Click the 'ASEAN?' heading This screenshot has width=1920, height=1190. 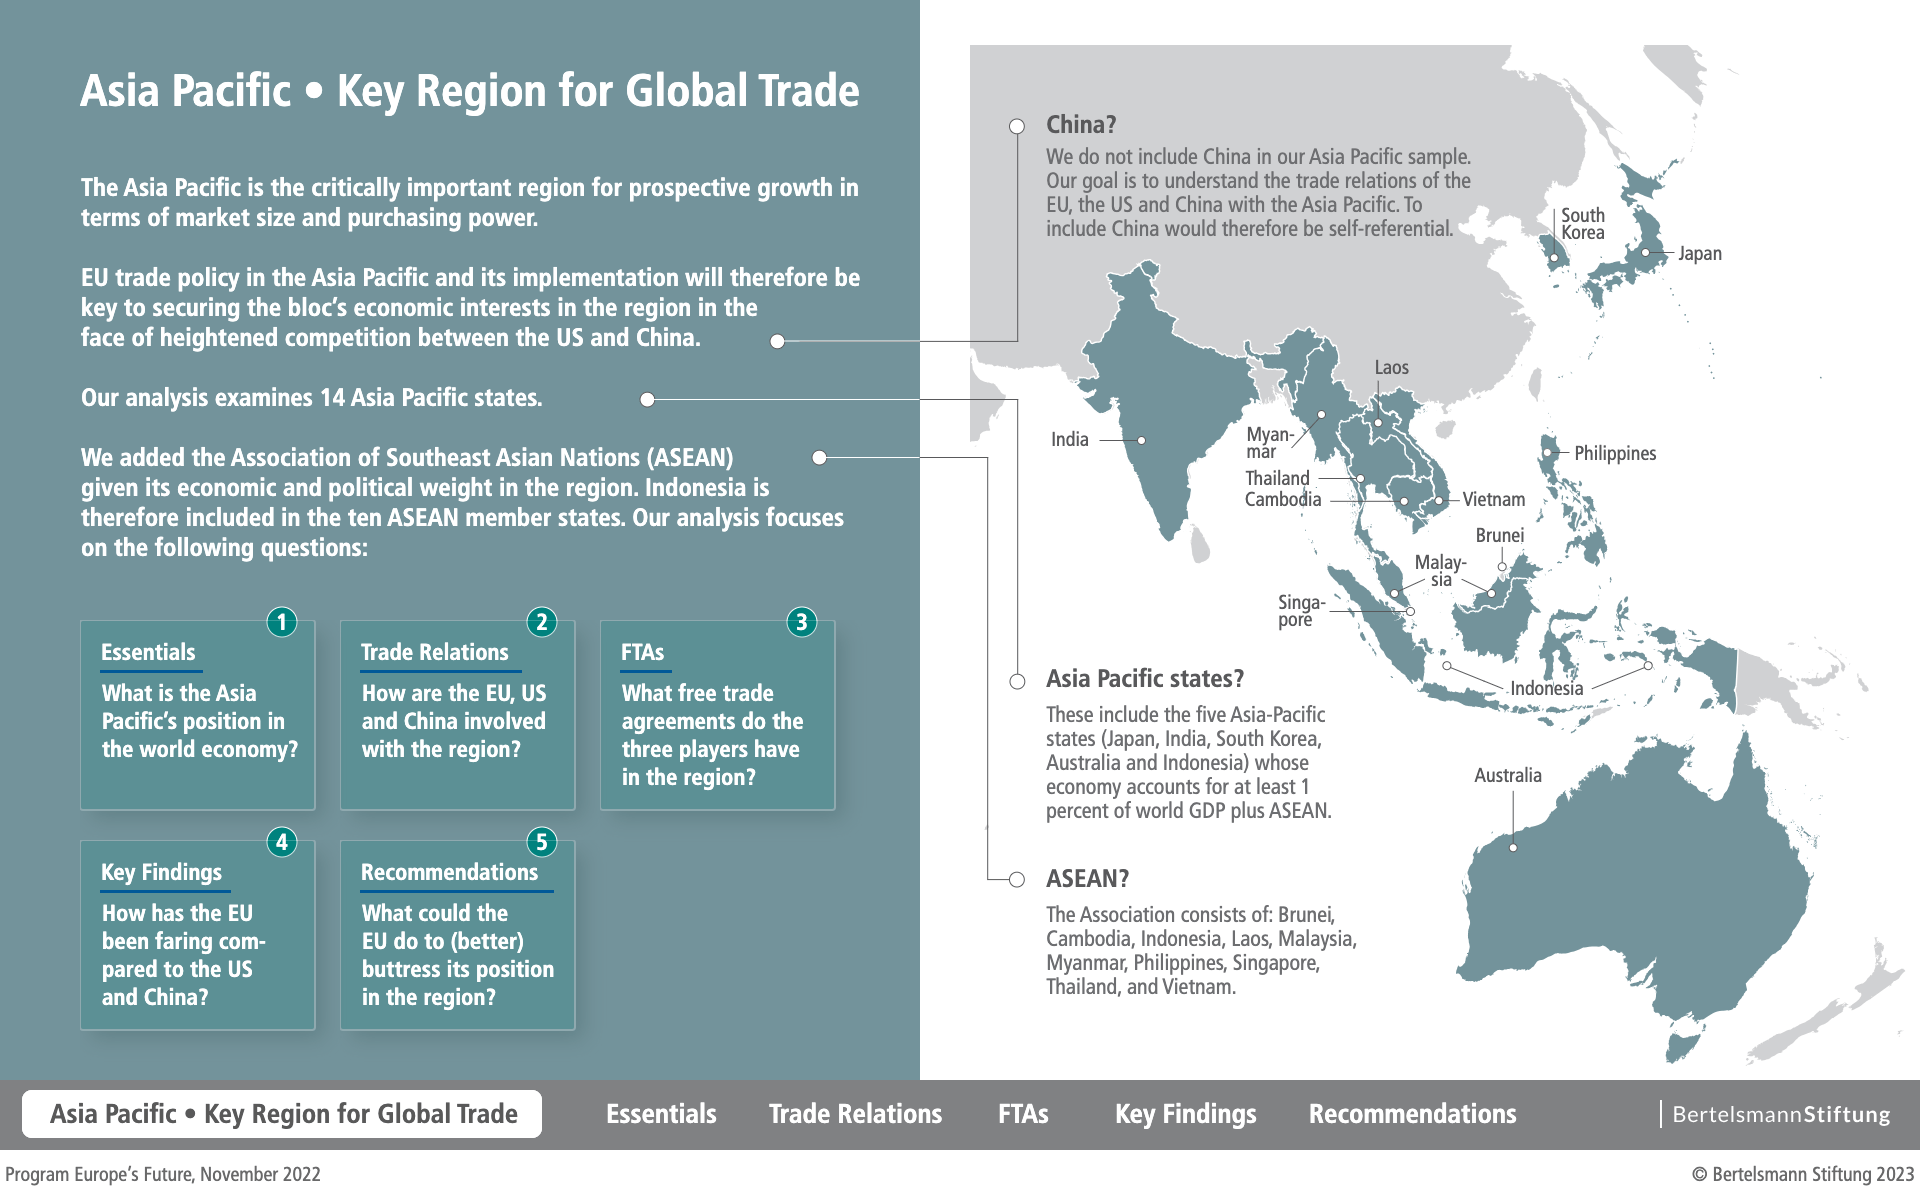pos(1087,879)
